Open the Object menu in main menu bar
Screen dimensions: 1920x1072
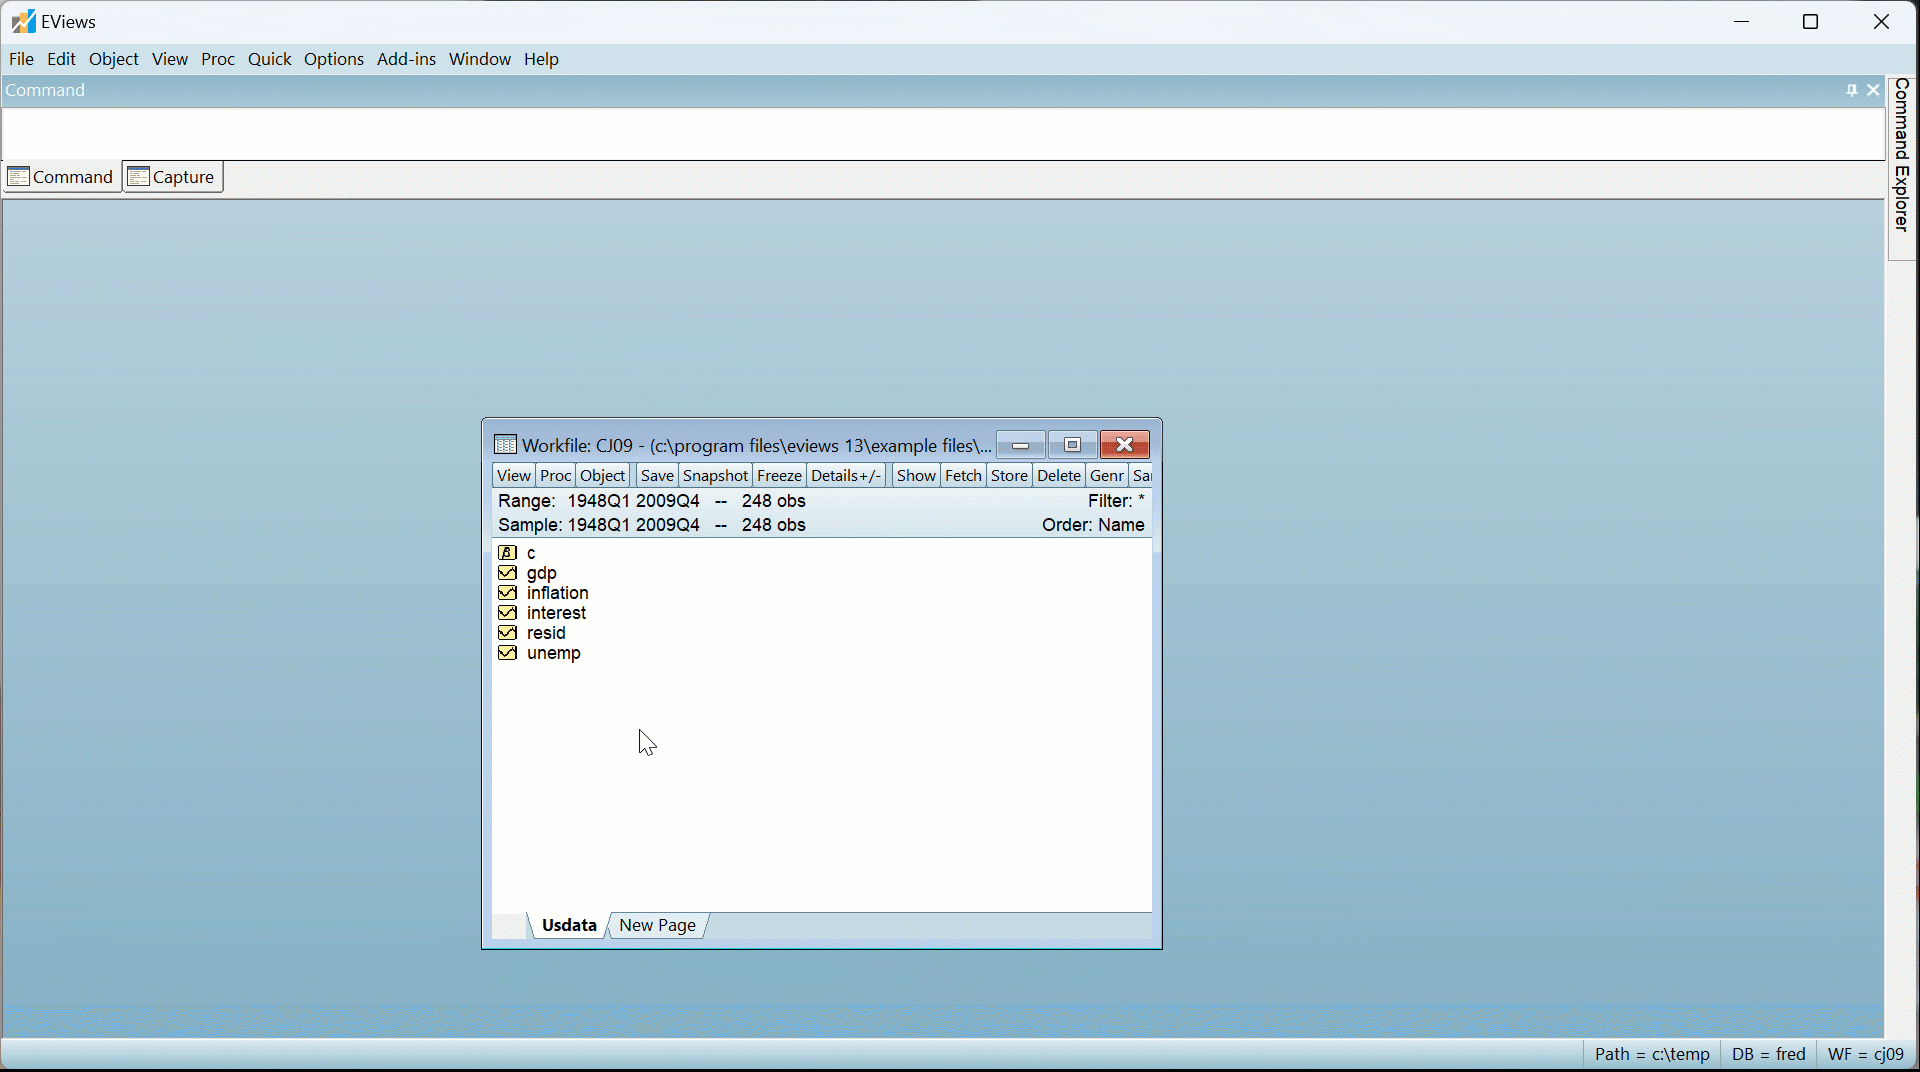(114, 60)
